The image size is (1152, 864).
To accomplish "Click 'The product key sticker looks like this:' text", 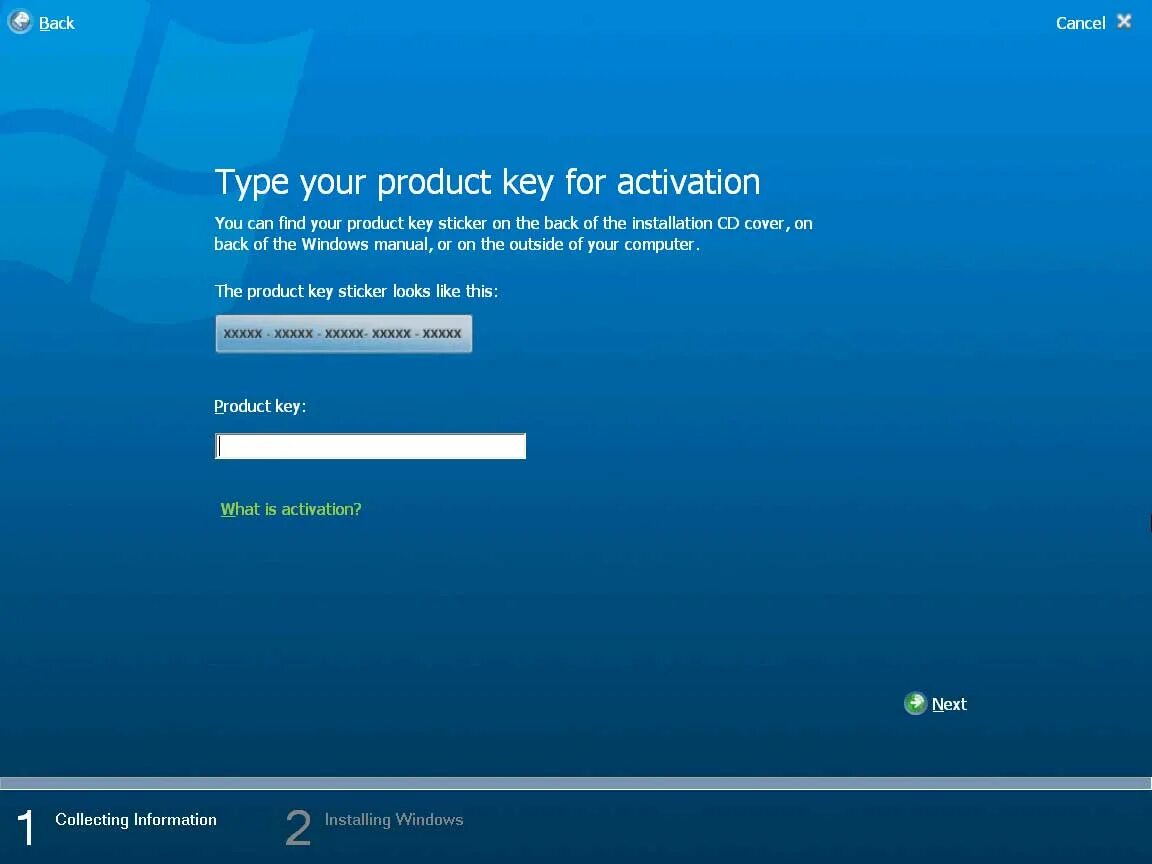I will coord(356,291).
